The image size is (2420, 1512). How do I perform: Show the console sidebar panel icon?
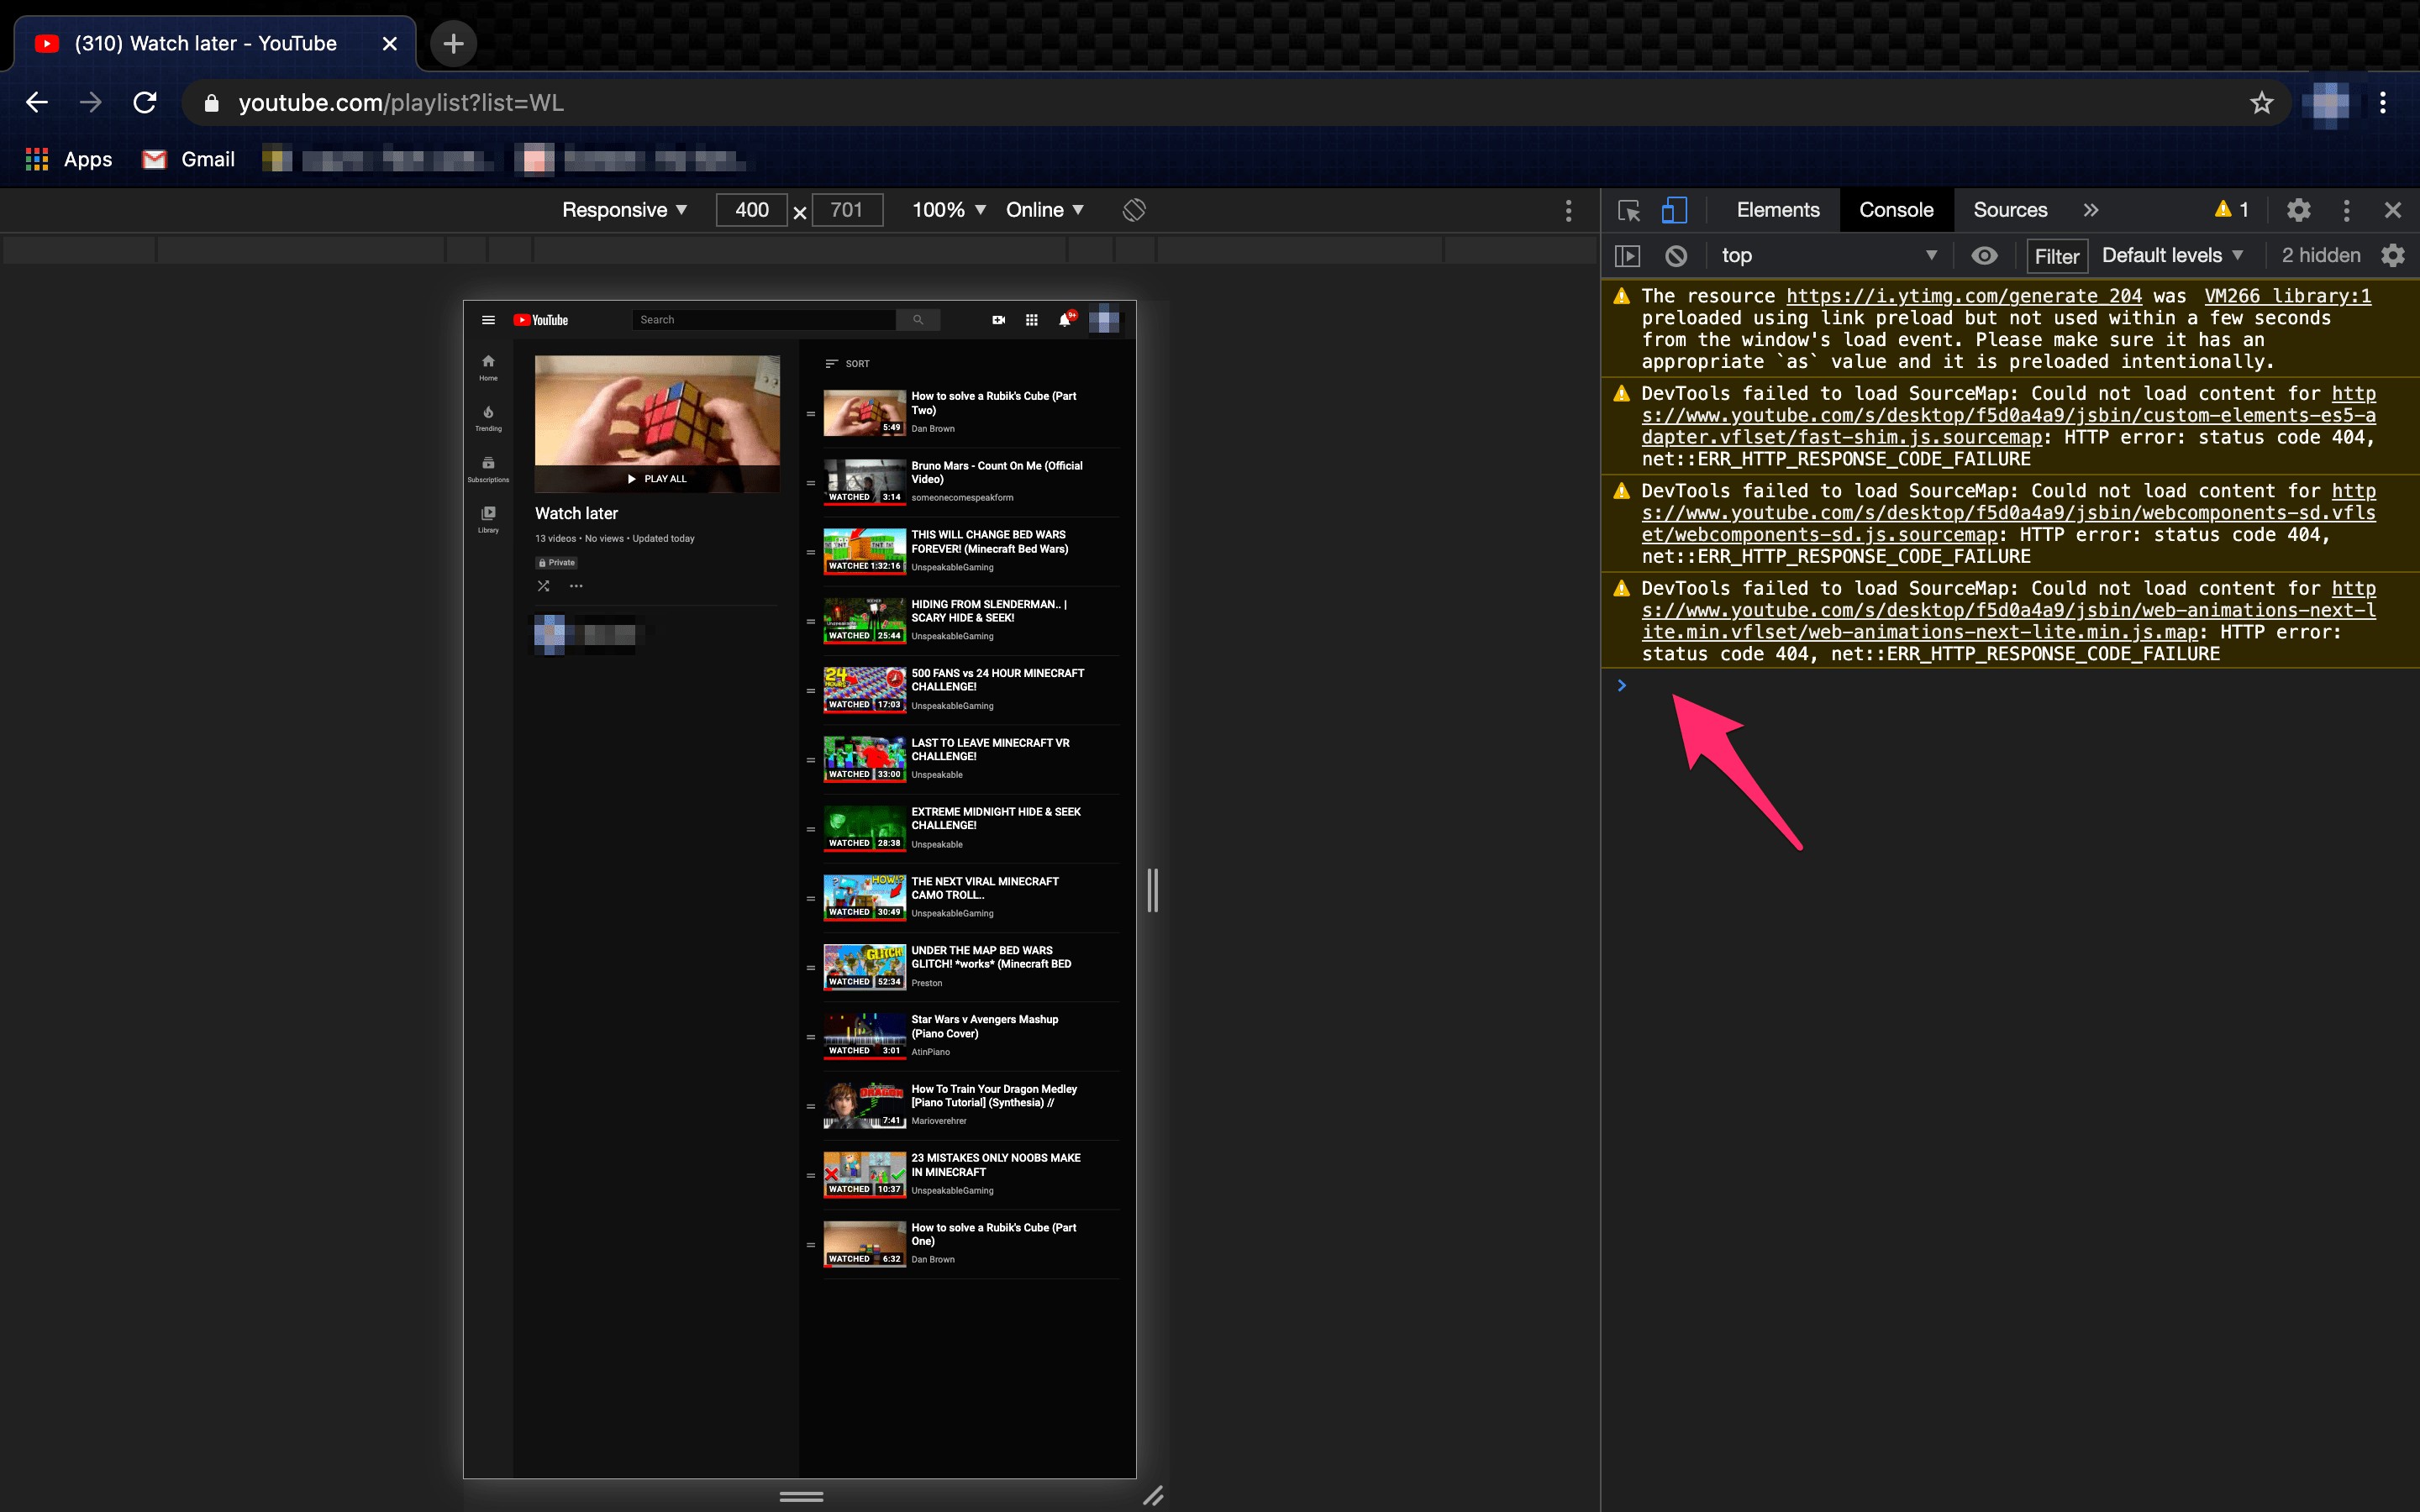(1628, 256)
